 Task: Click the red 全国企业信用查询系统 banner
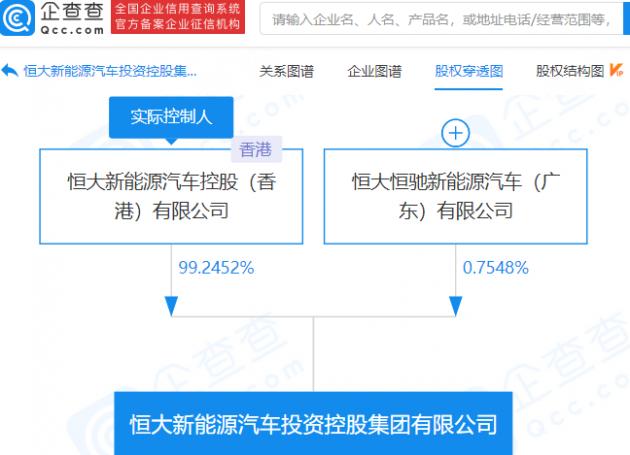[178, 17]
